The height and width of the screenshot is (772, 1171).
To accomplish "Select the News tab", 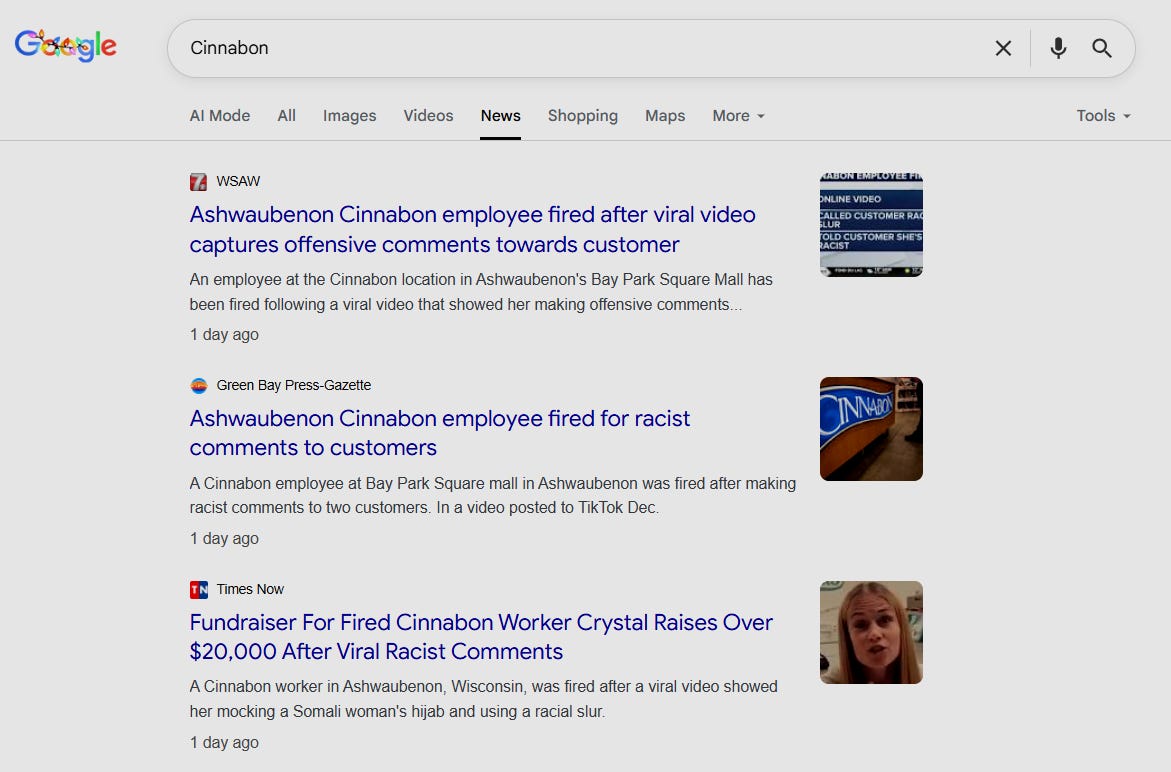I will [x=500, y=116].
